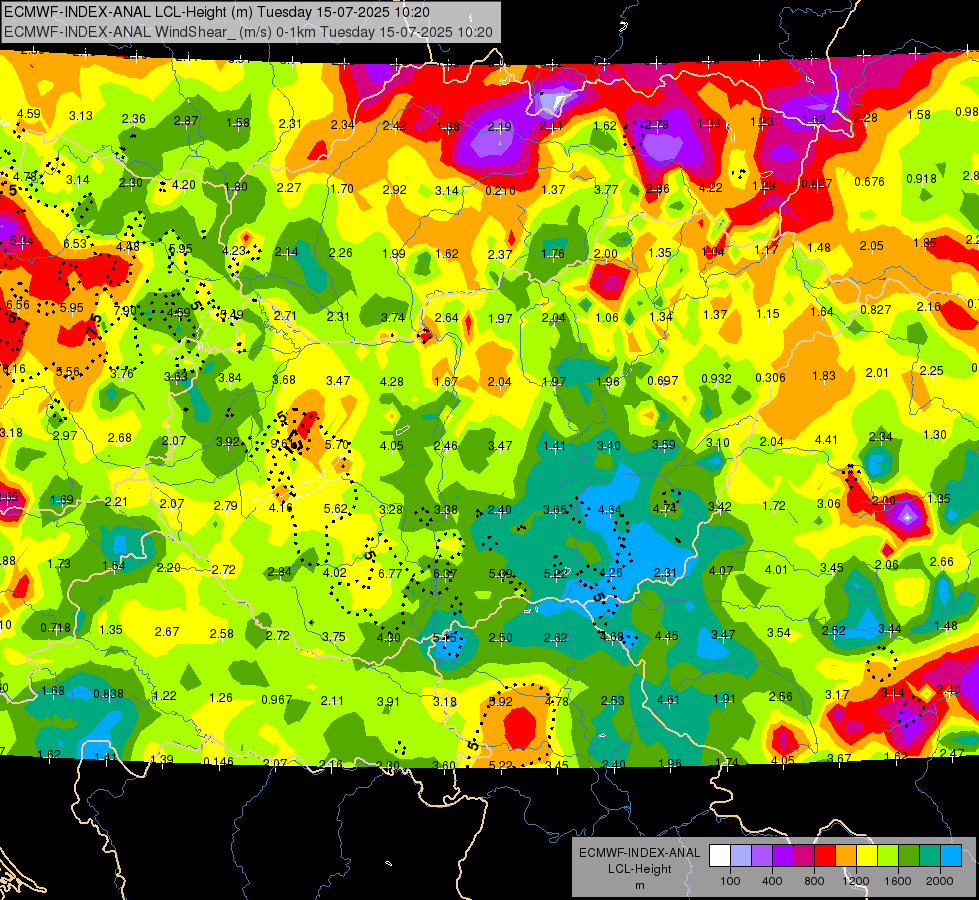Click wind shear value 4.48
Screen dimensions: 979x900
pos(128,247)
